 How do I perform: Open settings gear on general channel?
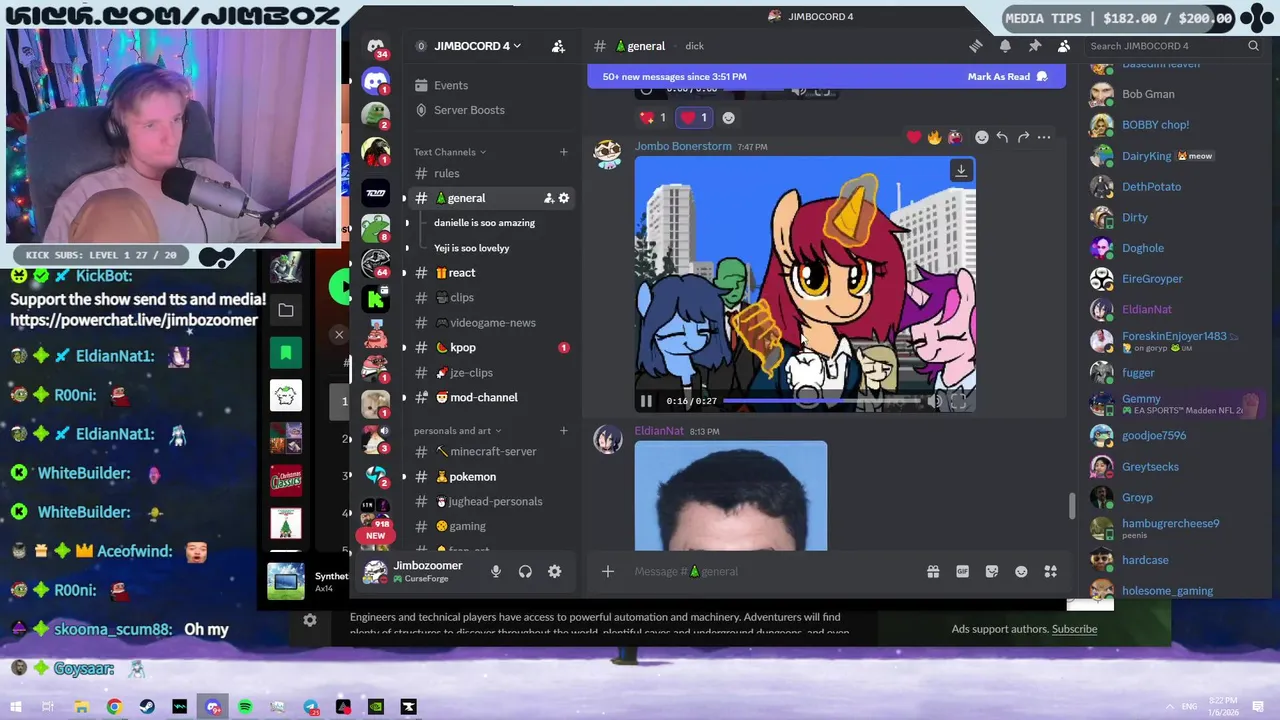[564, 198]
